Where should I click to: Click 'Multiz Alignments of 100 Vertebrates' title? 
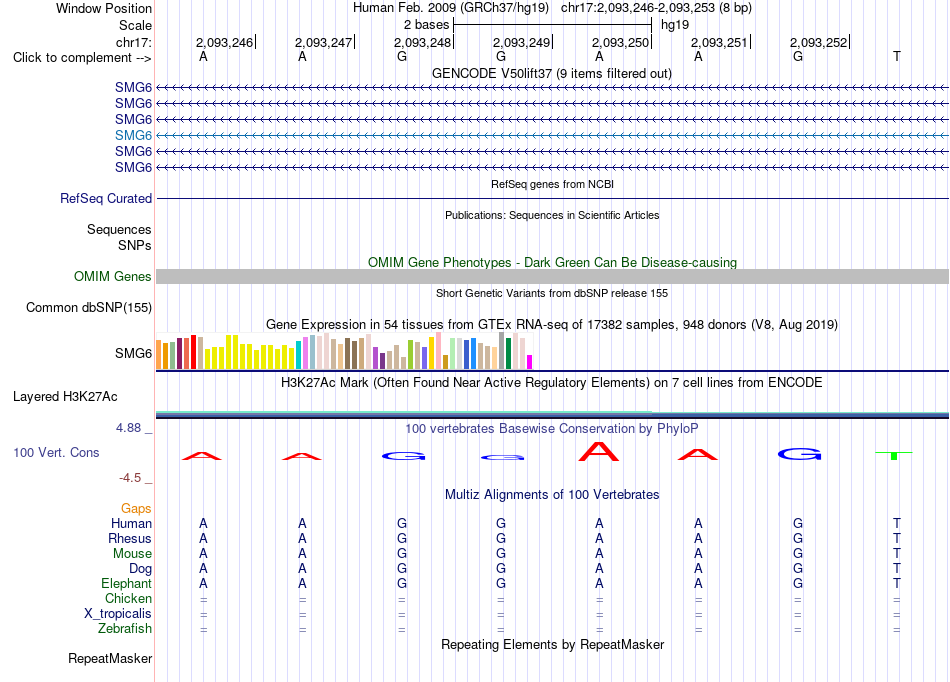552,494
